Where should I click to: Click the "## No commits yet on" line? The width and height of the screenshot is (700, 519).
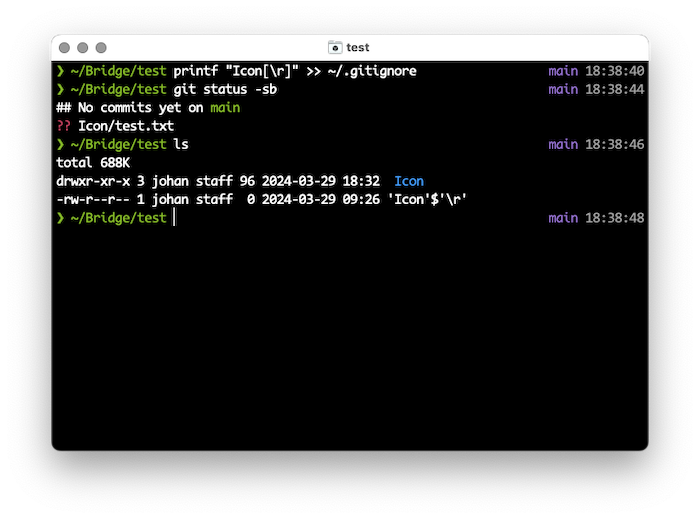pos(129,108)
